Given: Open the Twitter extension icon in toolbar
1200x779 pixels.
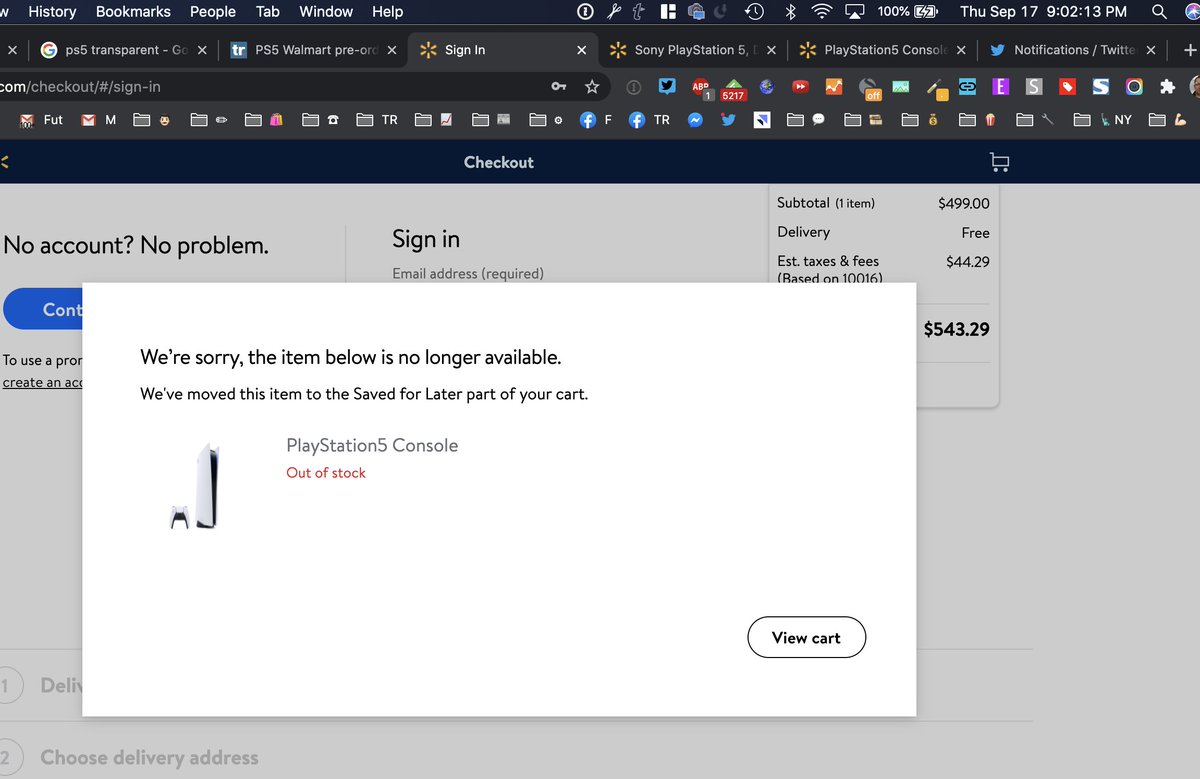Looking at the screenshot, I should pyautogui.click(x=667, y=87).
